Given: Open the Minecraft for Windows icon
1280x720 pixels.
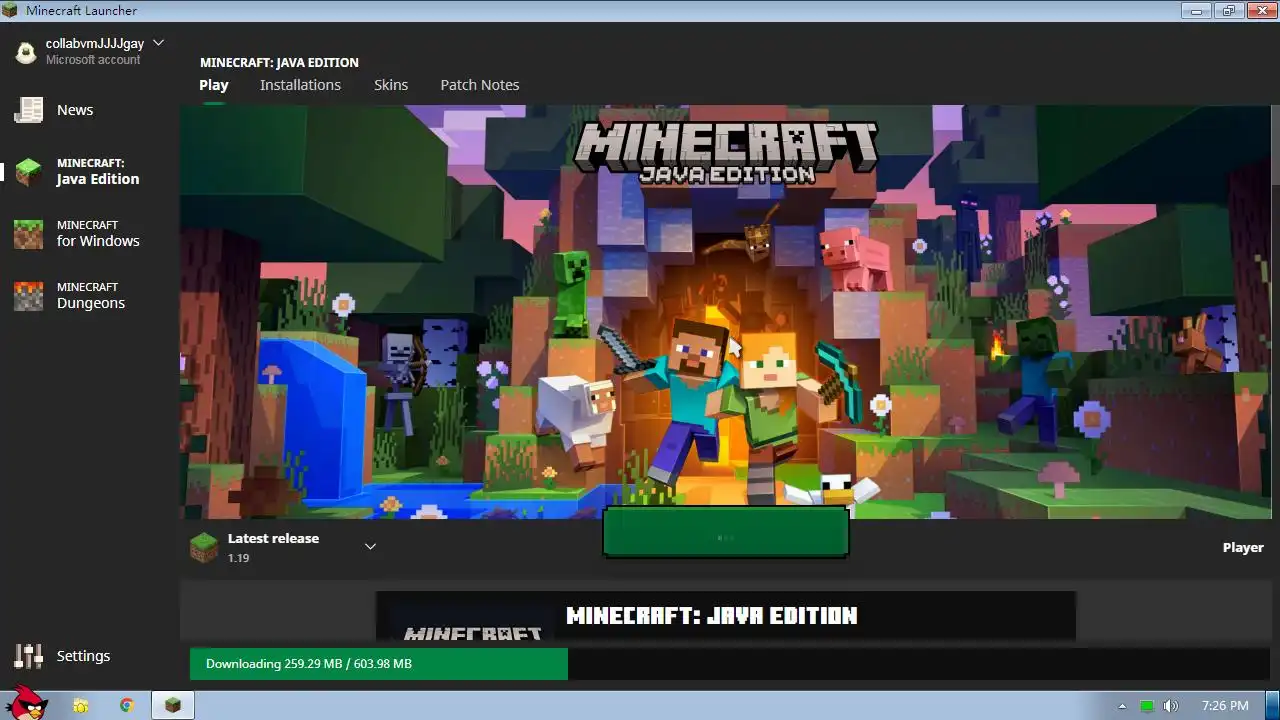Looking at the screenshot, I should point(28,234).
